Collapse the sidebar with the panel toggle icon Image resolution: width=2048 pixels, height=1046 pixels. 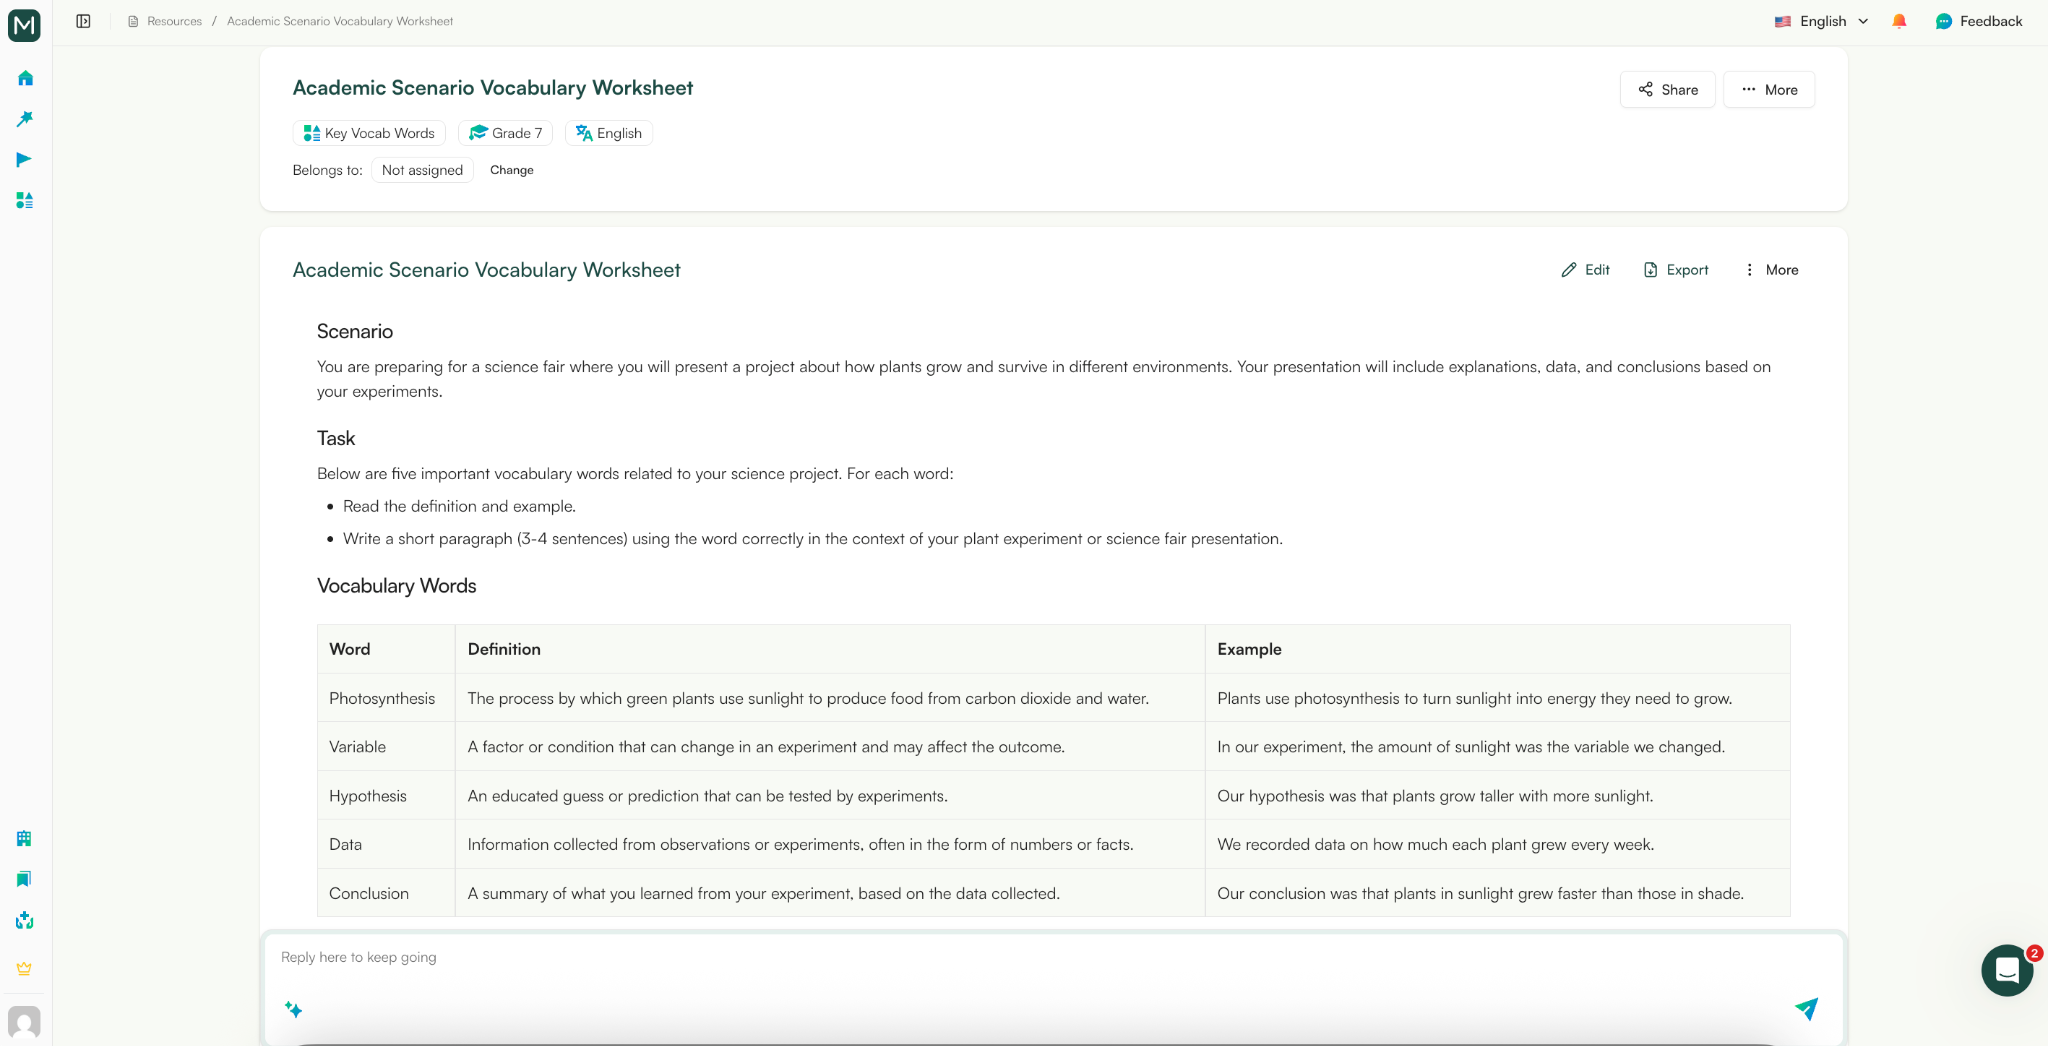coord(84,20)
